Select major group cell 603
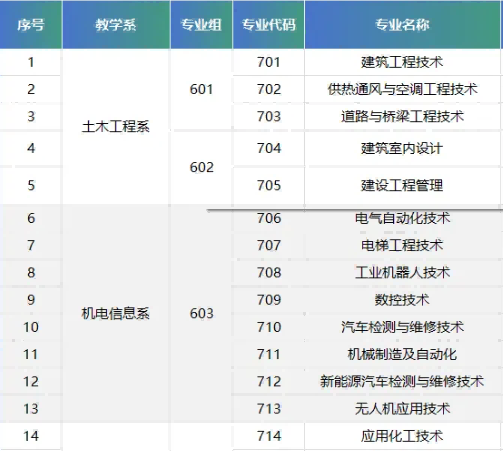The image size is (503, 451). [x=201, y=313]
